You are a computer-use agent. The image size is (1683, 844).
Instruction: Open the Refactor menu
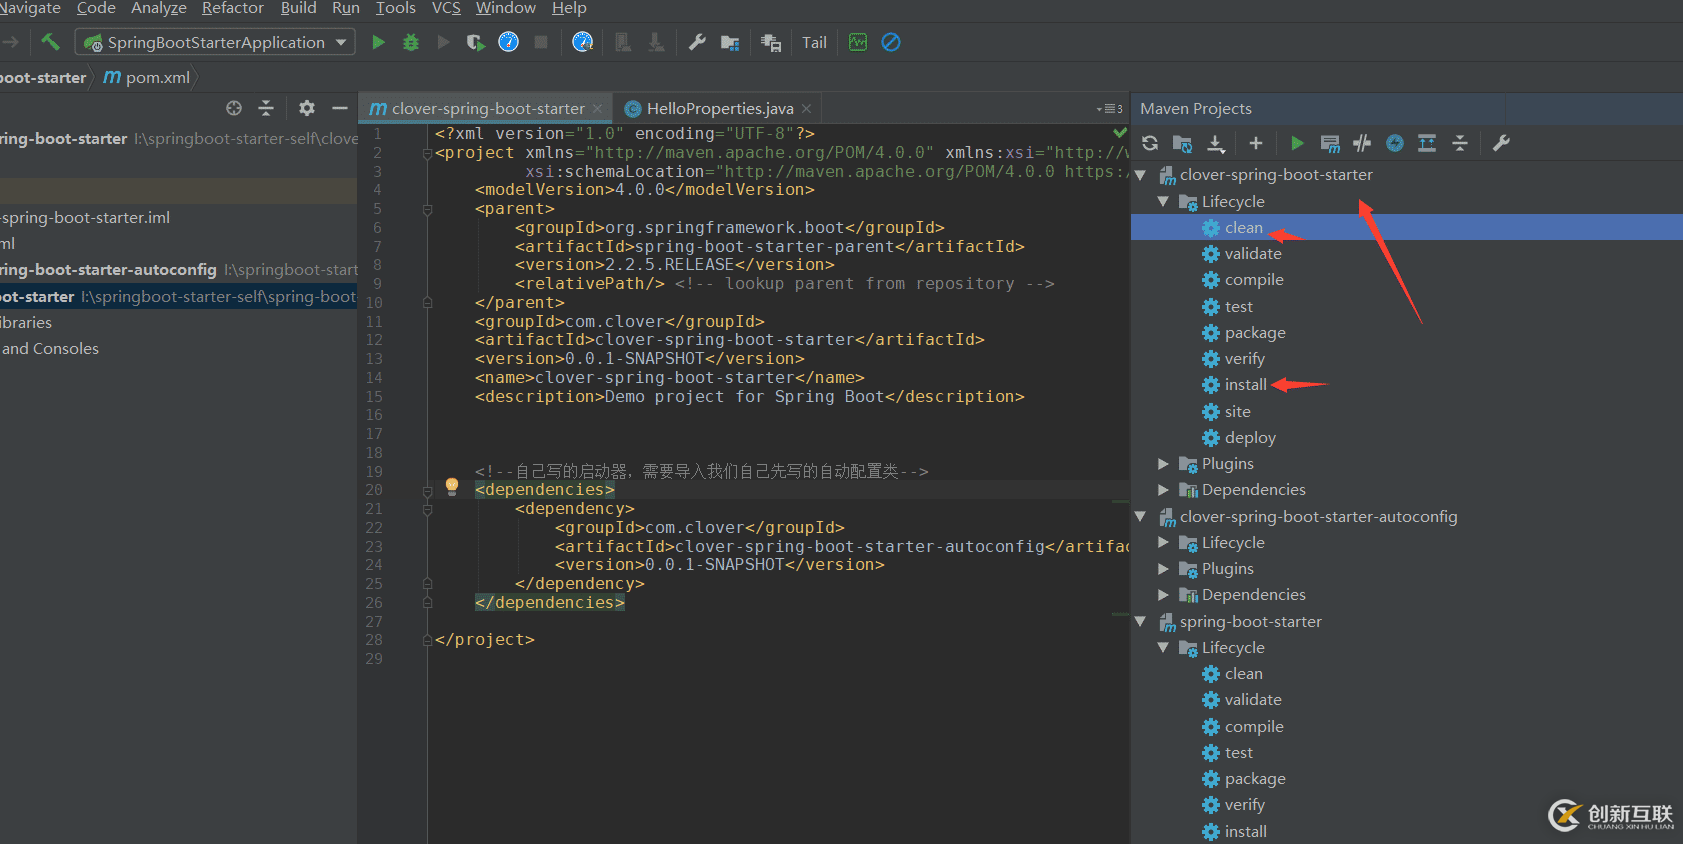click(x=232, y=9)
